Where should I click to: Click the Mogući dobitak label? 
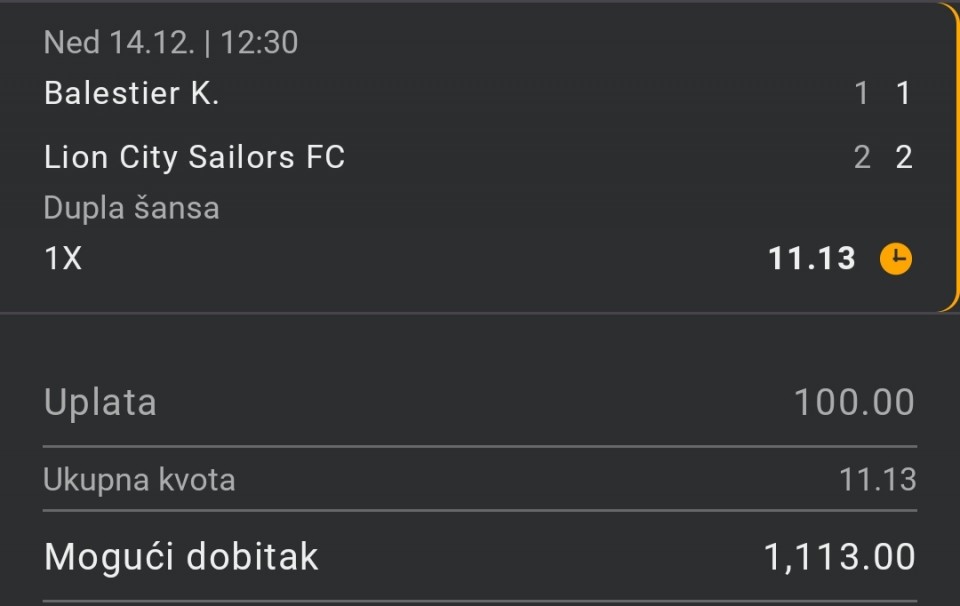click(x=181, y=556)
